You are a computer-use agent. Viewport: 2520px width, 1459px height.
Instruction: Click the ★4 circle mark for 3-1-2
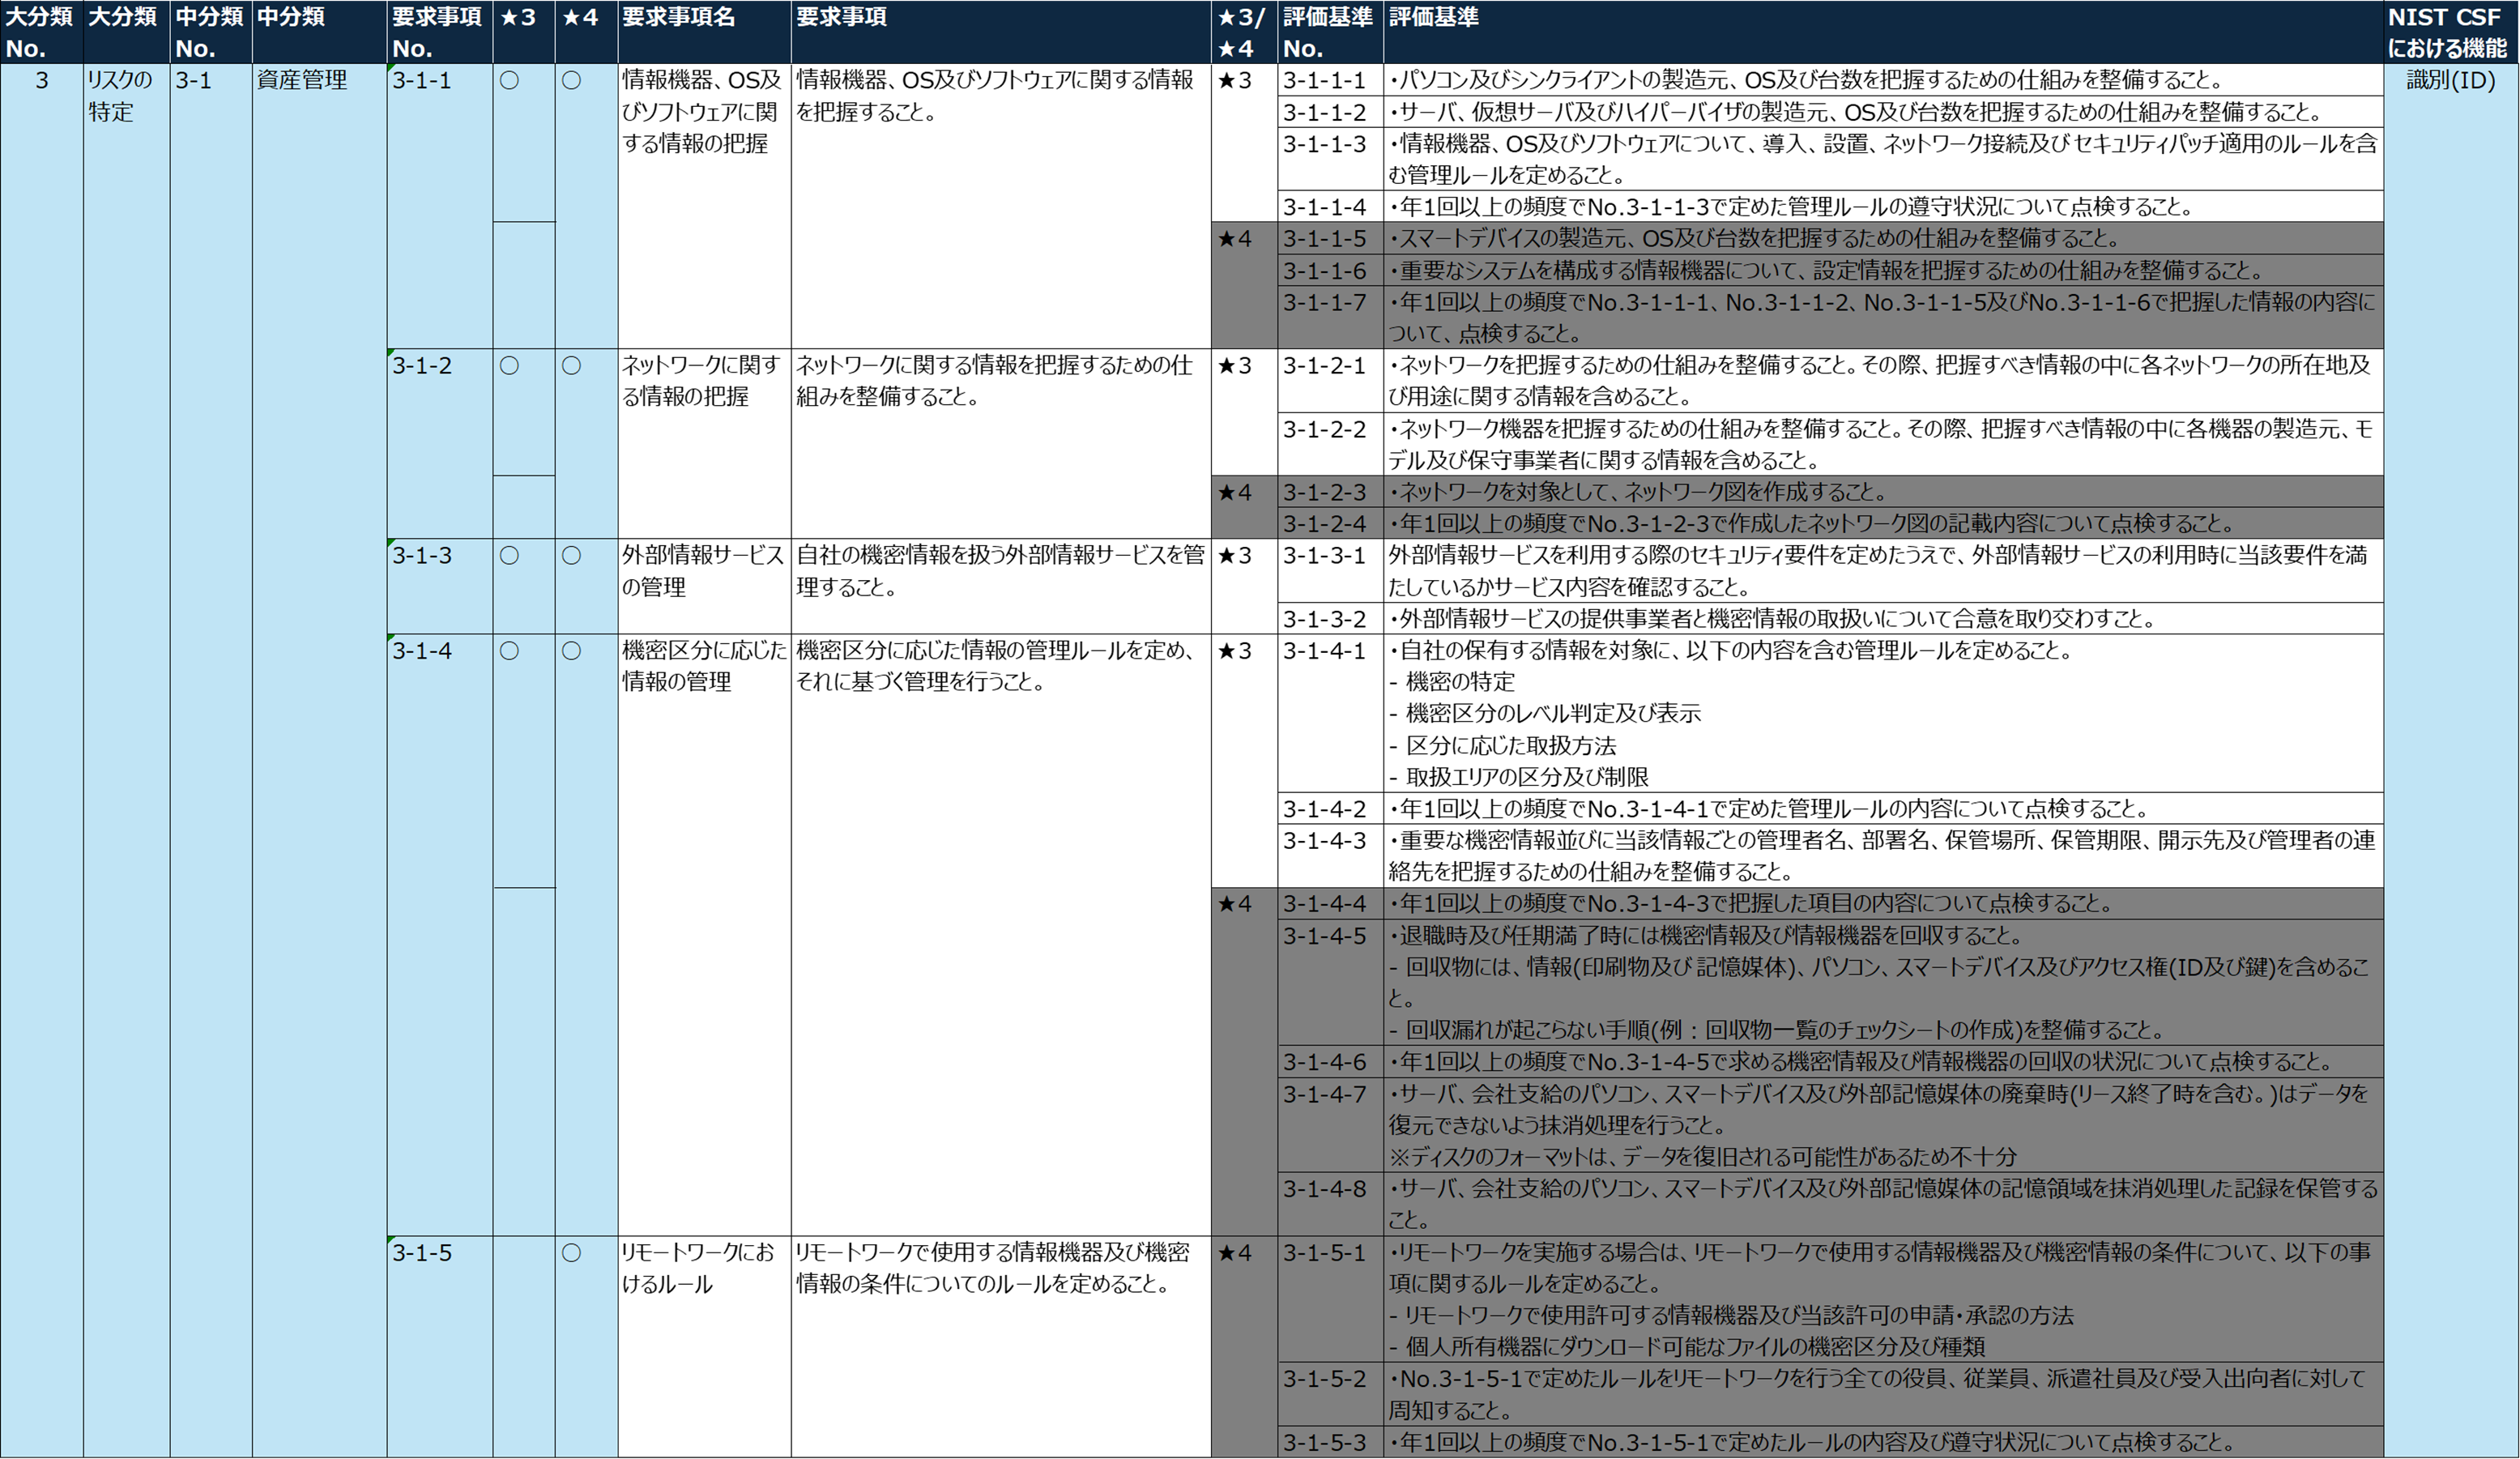(571, 366)
